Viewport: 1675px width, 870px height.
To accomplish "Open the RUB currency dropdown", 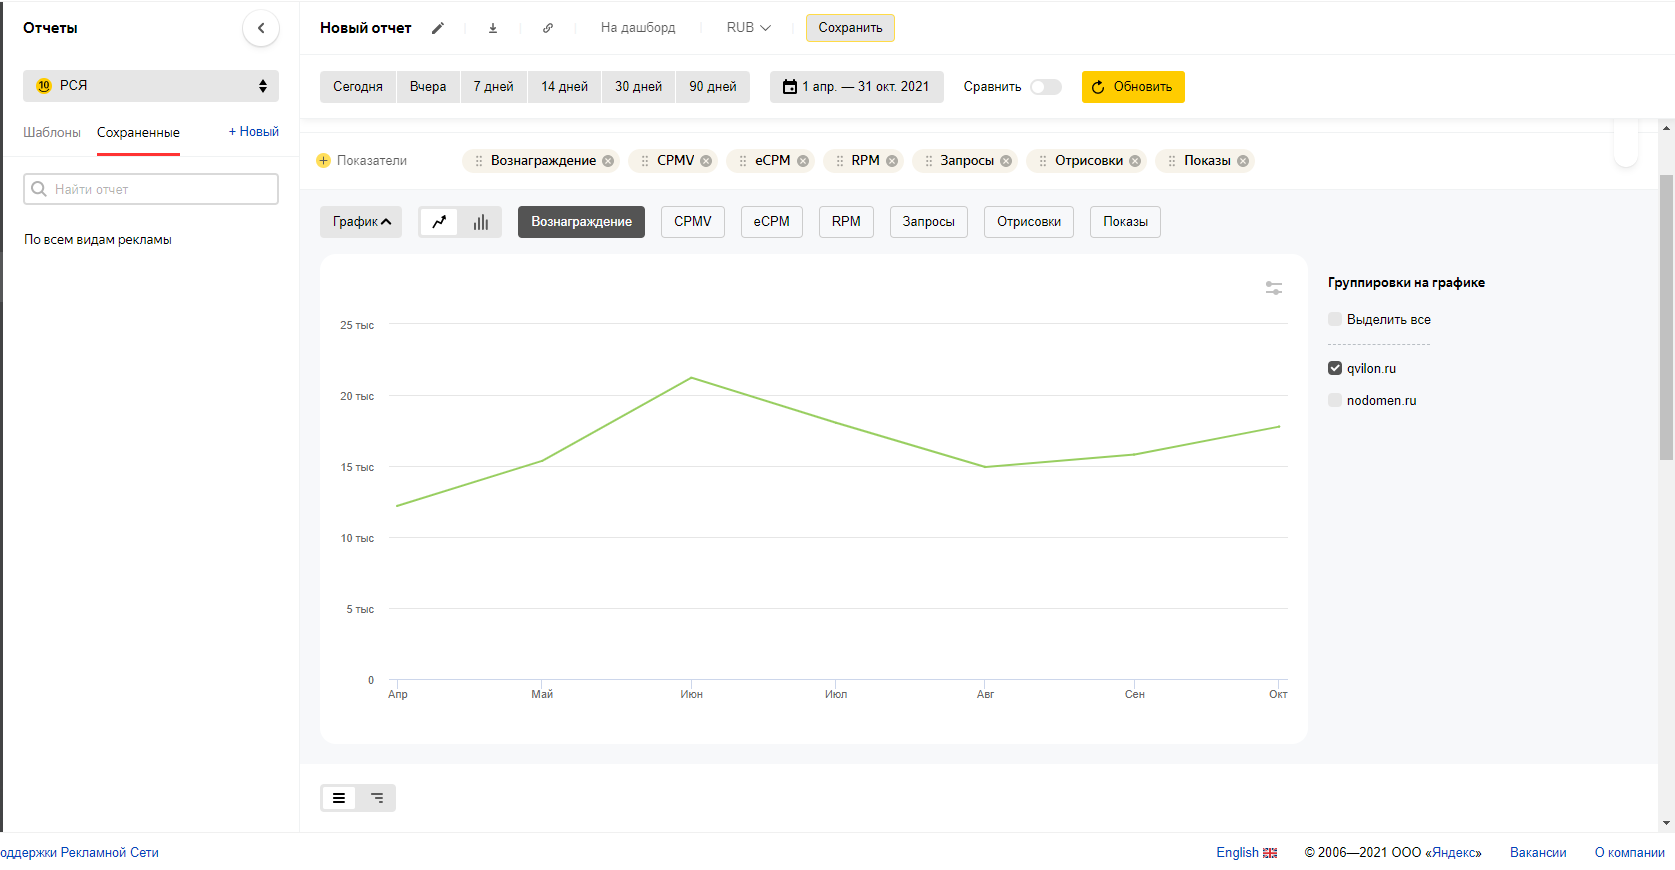I will click(x=748, y=28).
